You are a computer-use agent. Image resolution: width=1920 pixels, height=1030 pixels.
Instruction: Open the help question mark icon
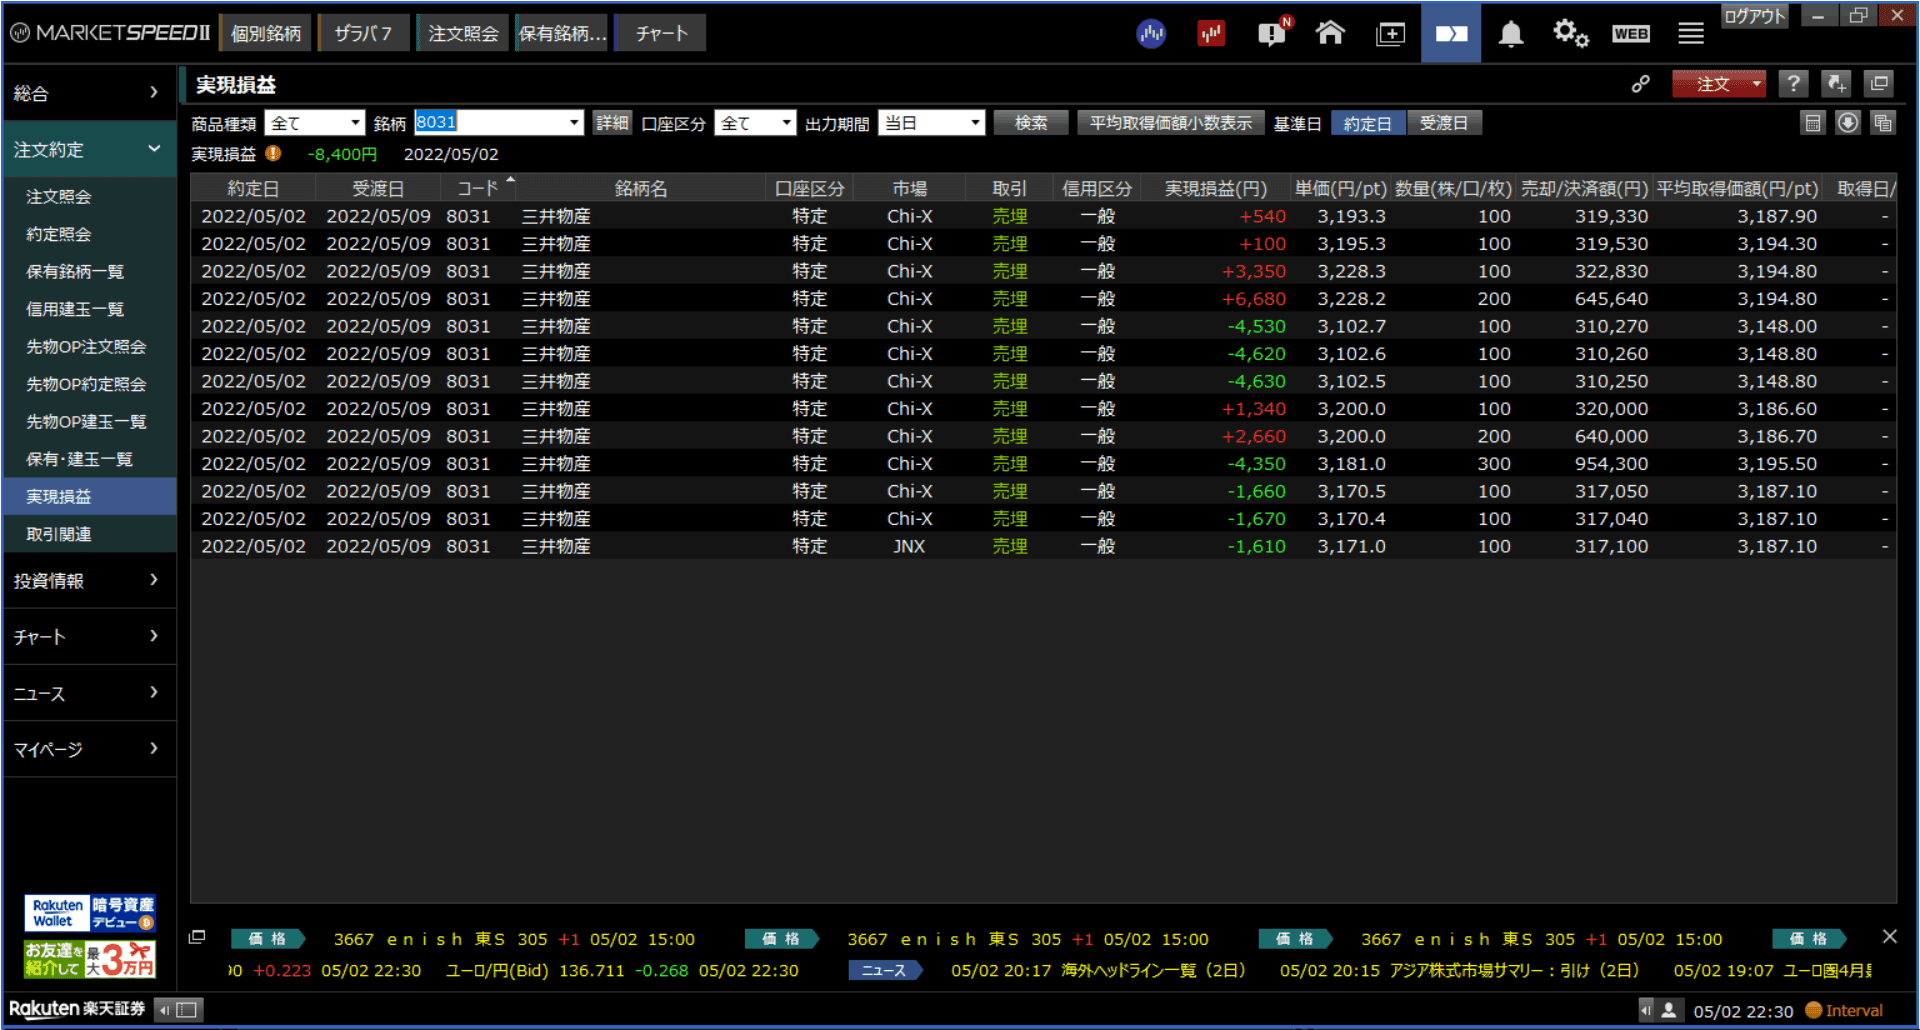(x=1794, y=84)
